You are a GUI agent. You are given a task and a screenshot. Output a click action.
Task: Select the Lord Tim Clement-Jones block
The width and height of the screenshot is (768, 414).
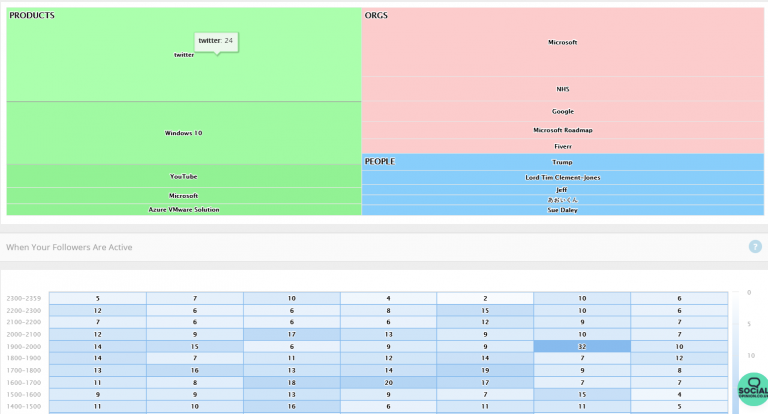[x=563, y=177]
